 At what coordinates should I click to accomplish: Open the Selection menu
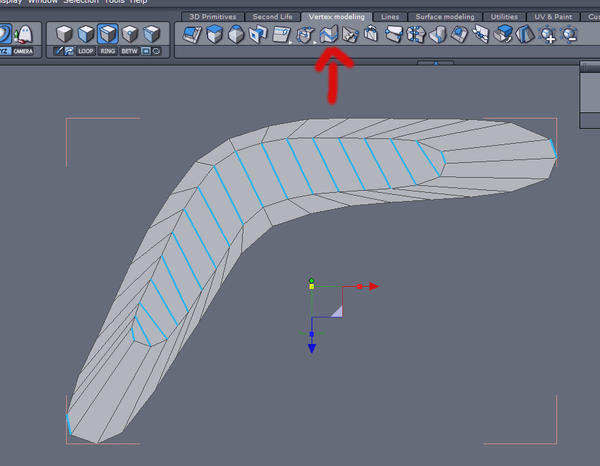pos(81,2)
